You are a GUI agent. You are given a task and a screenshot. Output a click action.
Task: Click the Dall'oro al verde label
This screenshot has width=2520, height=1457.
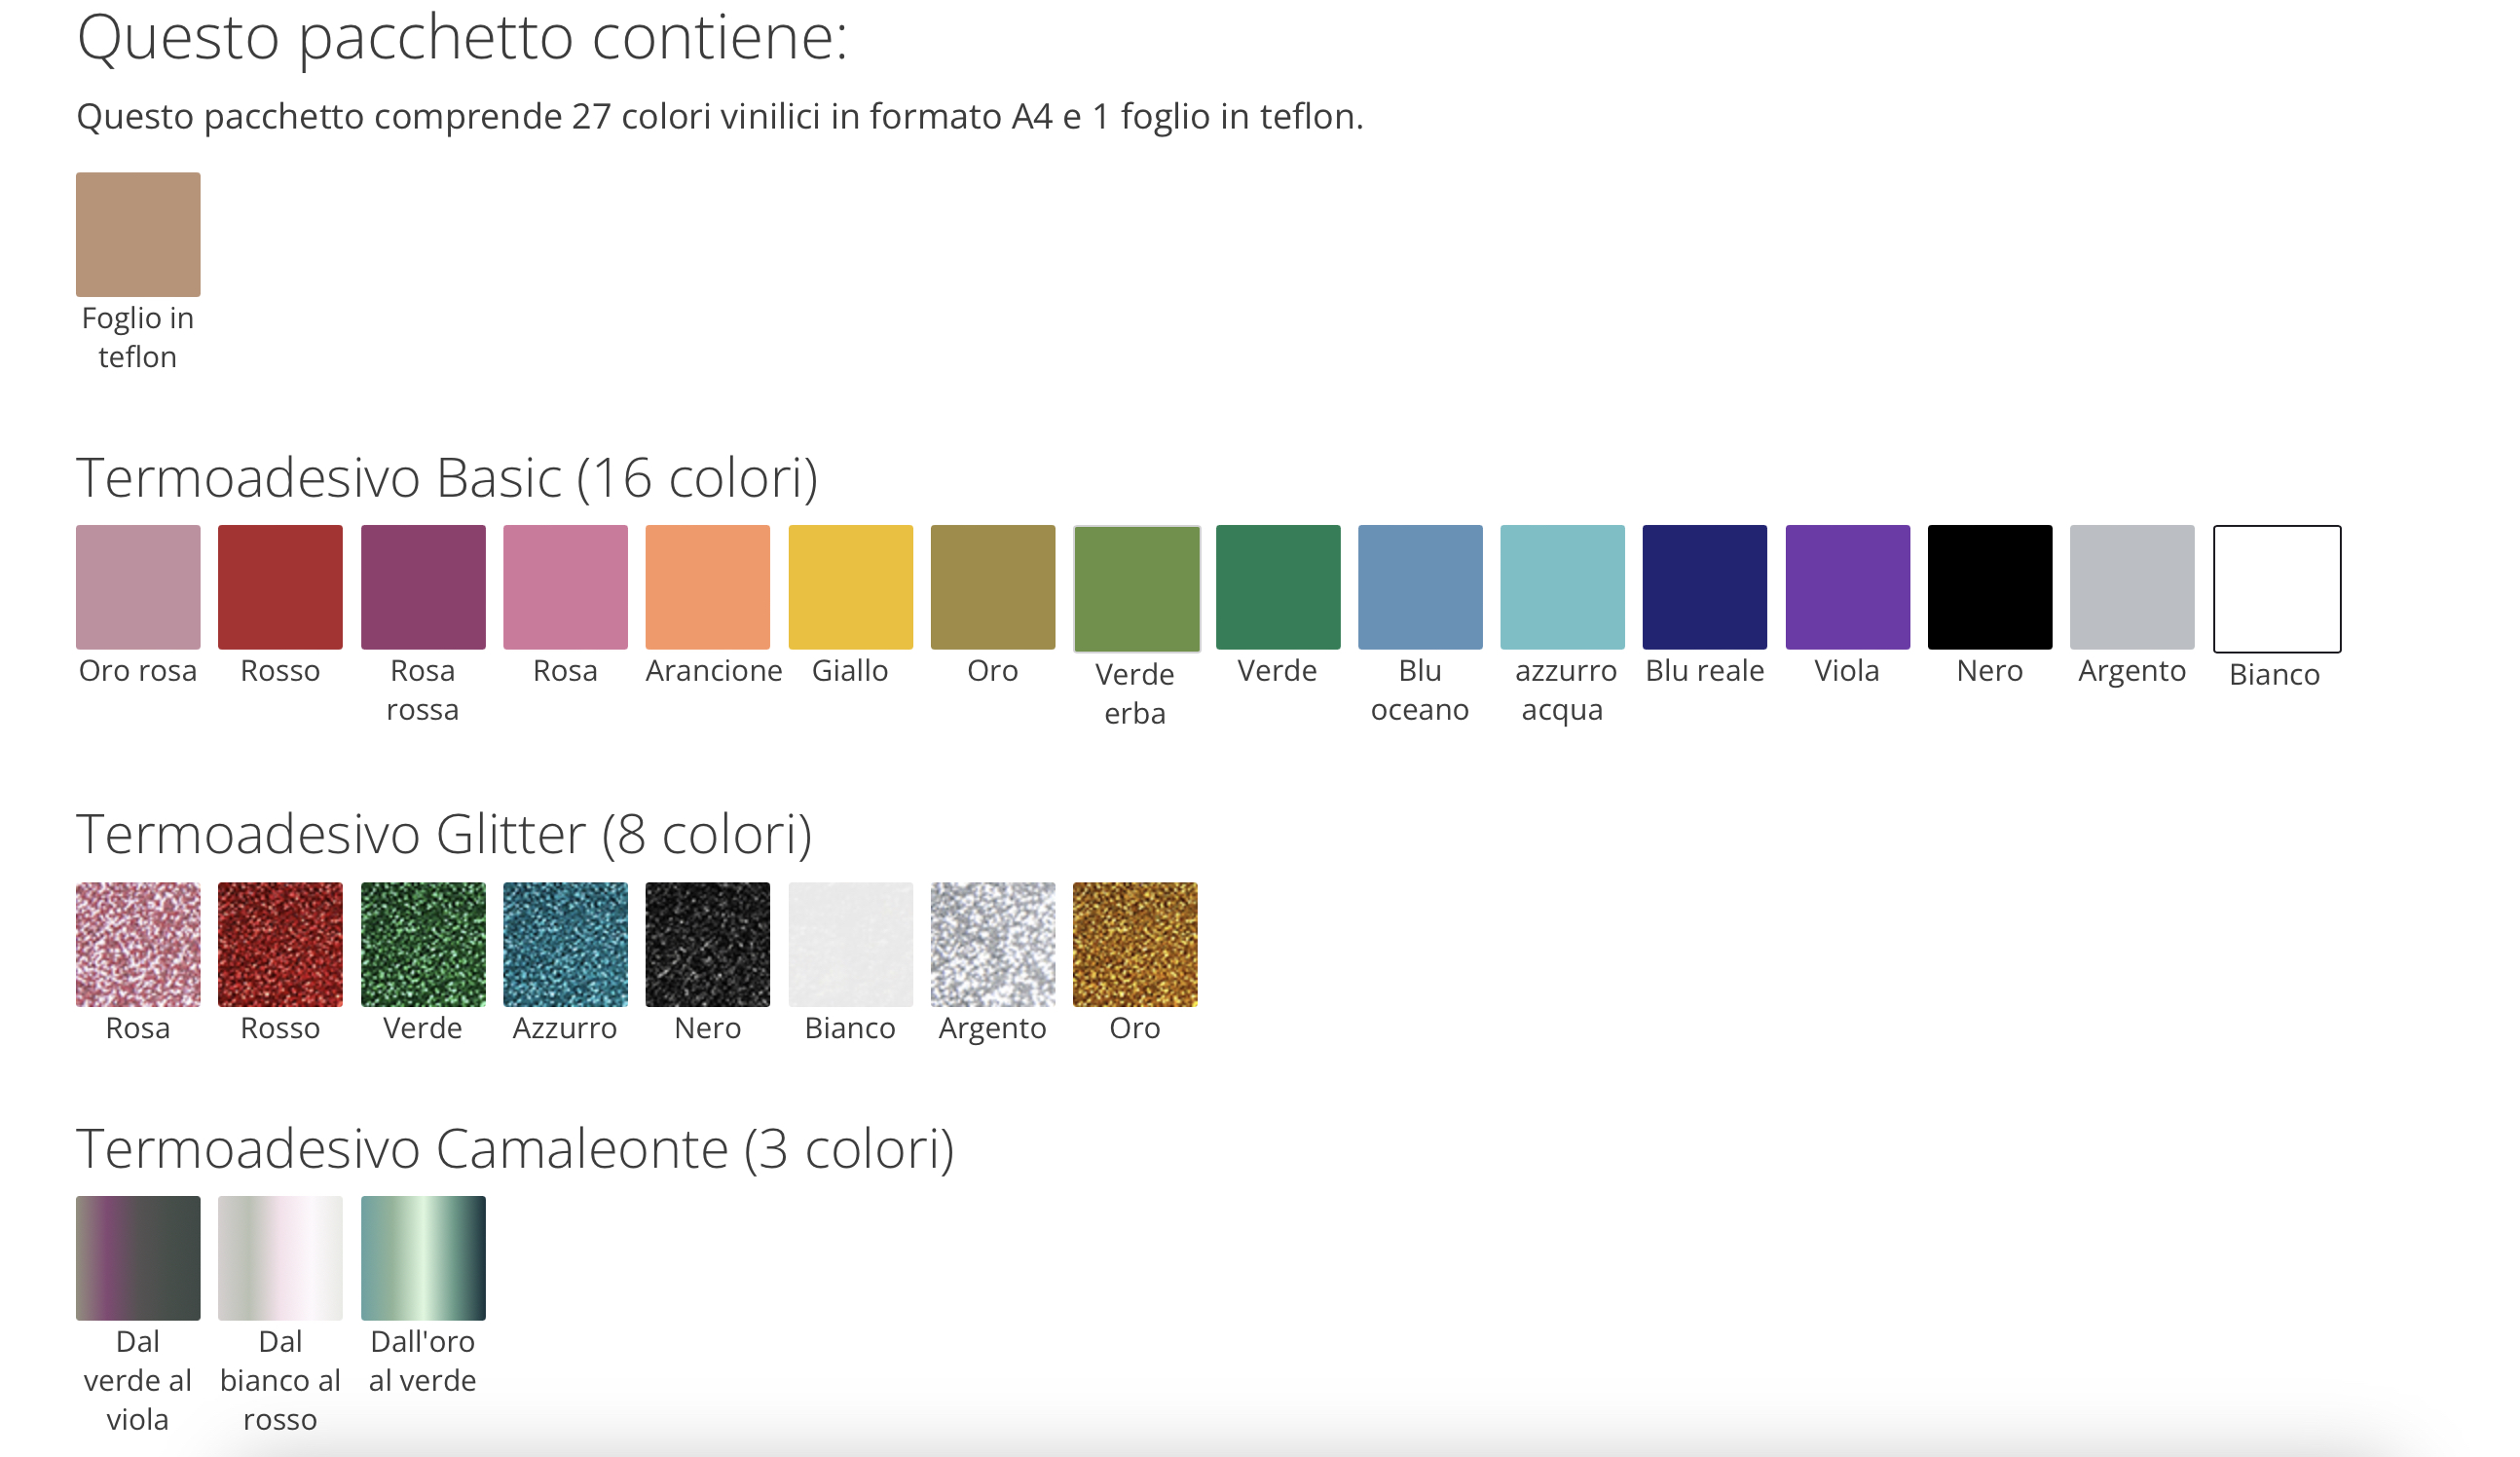(423, 1361)
